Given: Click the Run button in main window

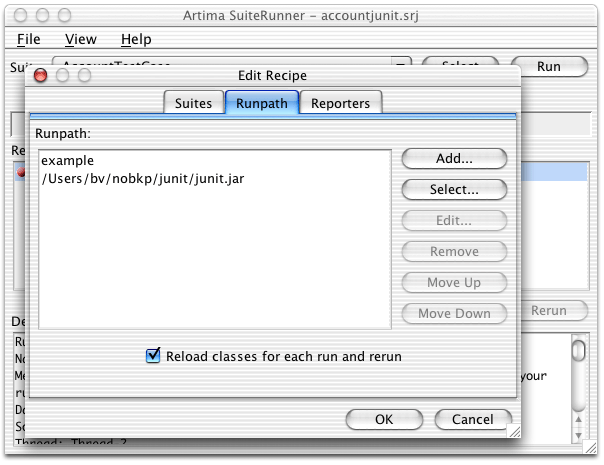Looking at the screenshot, I should click(549, 67).
